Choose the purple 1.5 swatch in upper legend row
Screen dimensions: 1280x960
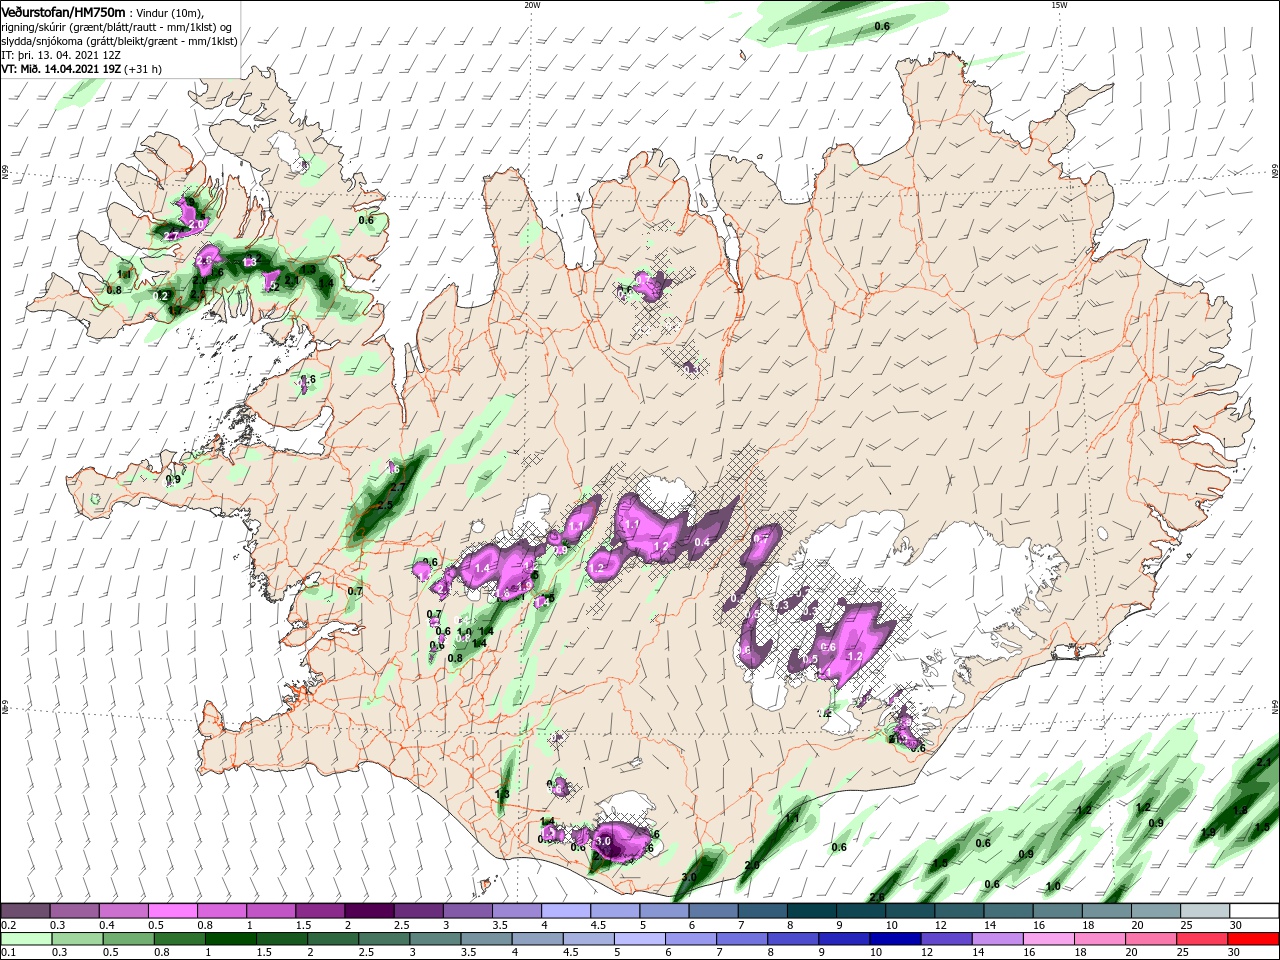(319, 911)
